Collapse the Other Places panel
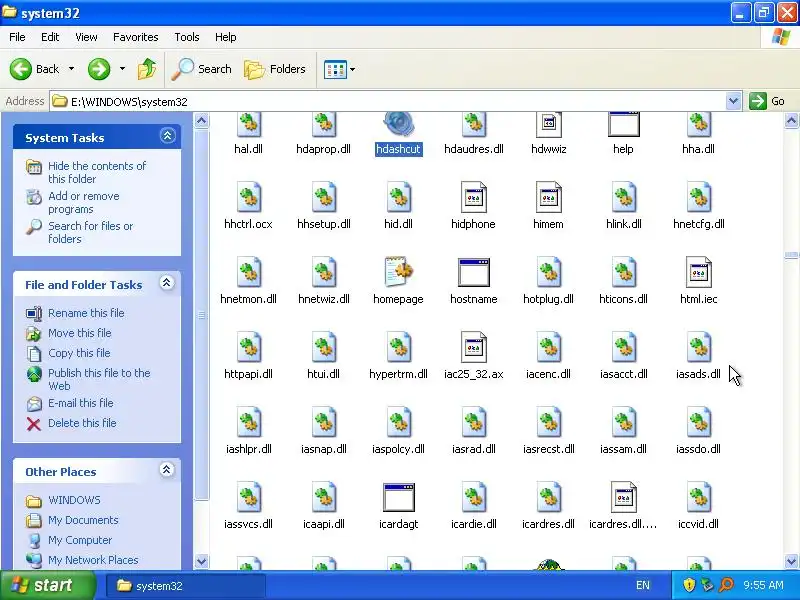Viewport: 800px width, 600px height. 167,470
